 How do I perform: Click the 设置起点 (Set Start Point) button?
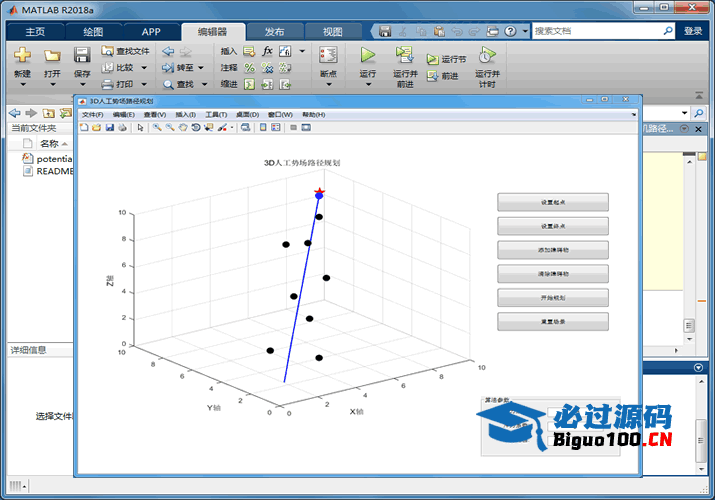(553, 202)
